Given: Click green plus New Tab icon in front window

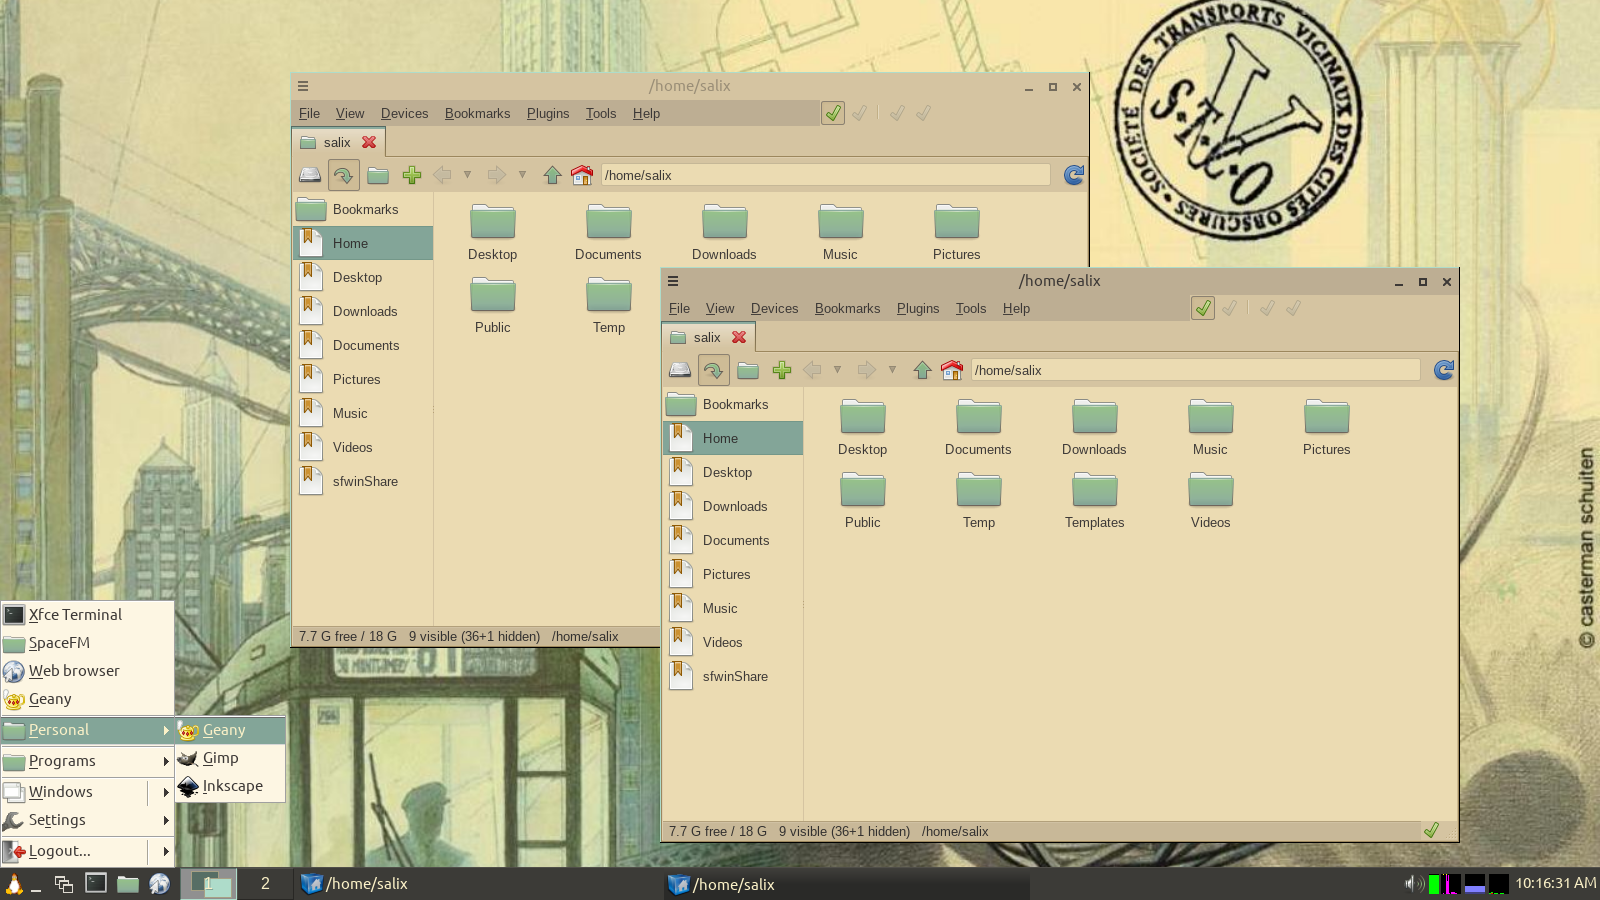Looking at the screenshot, I should (782, 370).
